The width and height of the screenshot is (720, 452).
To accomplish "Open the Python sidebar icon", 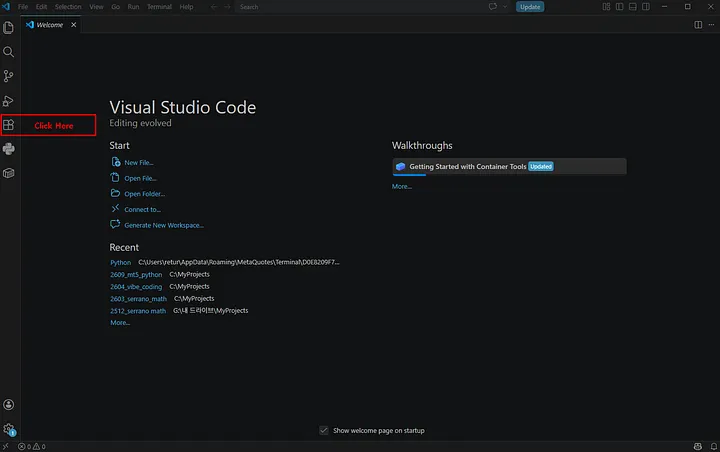I will pos(8,149).
